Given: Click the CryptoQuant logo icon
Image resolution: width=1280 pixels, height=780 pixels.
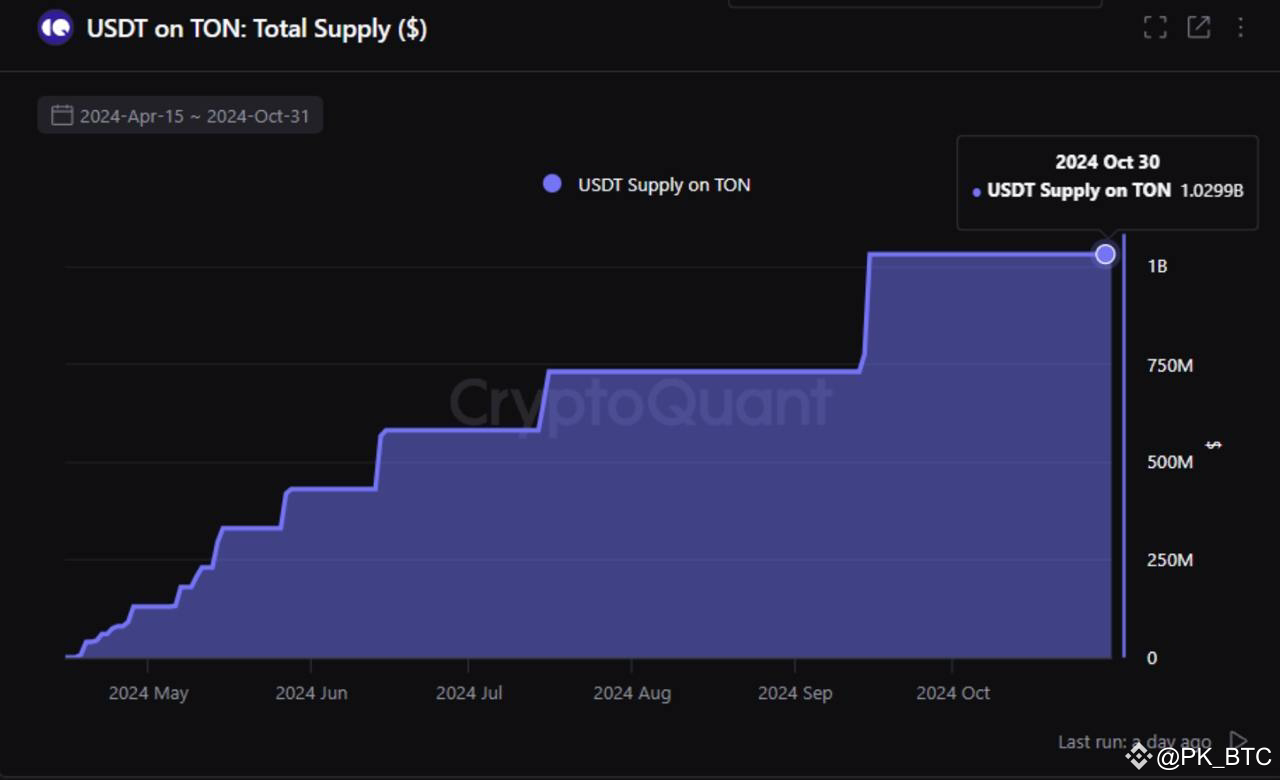Looking at the screenshot, I should click(55, 28).
